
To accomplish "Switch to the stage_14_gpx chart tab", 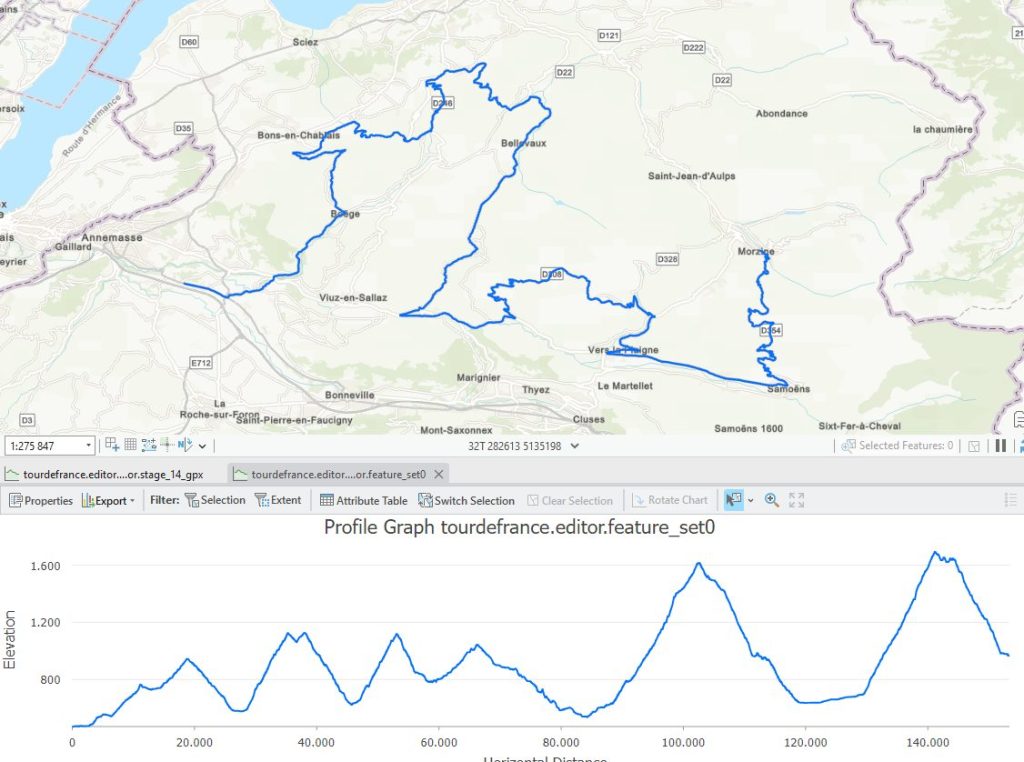I will click(x=112, y=474).
